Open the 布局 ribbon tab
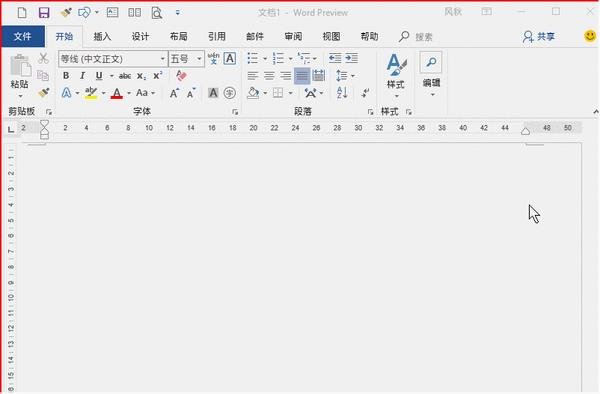This screenshot has width=600, height=394. [x=179, y=37]
